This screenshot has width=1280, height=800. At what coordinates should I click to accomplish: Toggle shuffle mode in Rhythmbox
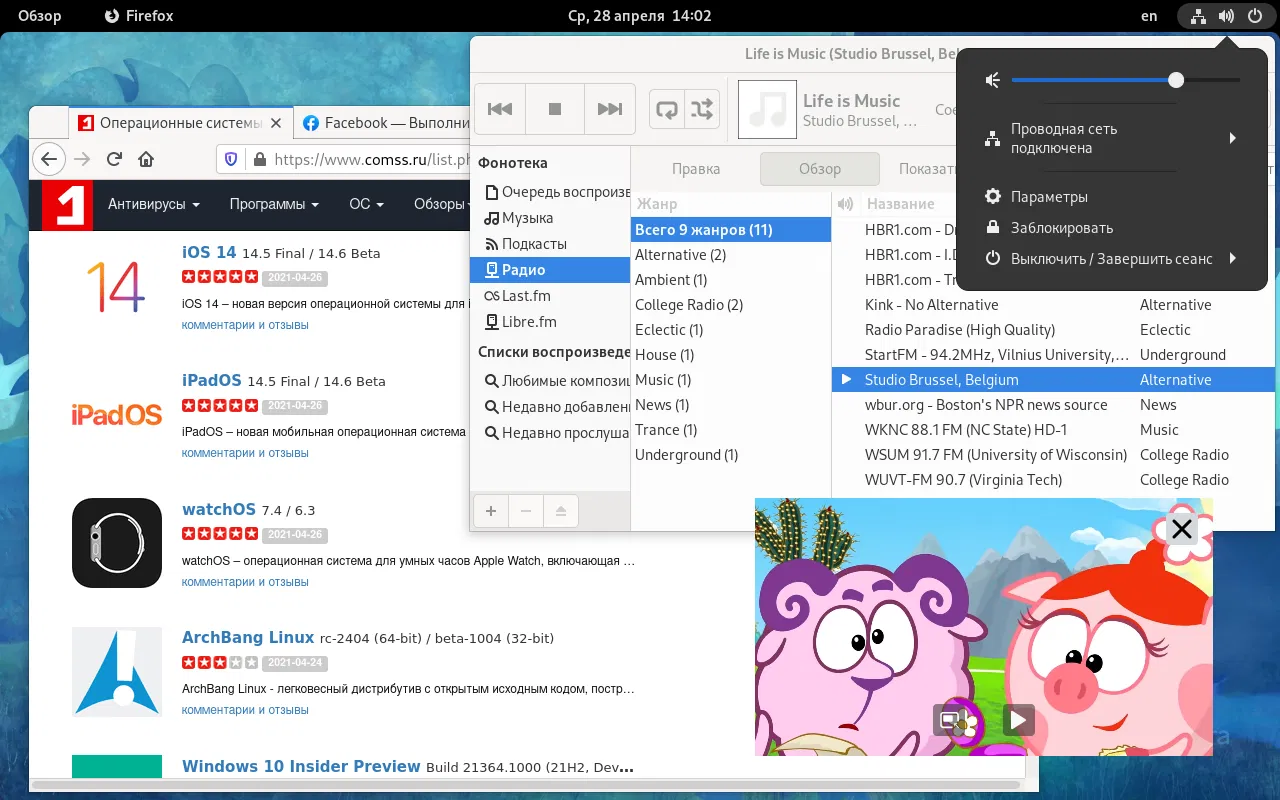[x=702, y=109]
